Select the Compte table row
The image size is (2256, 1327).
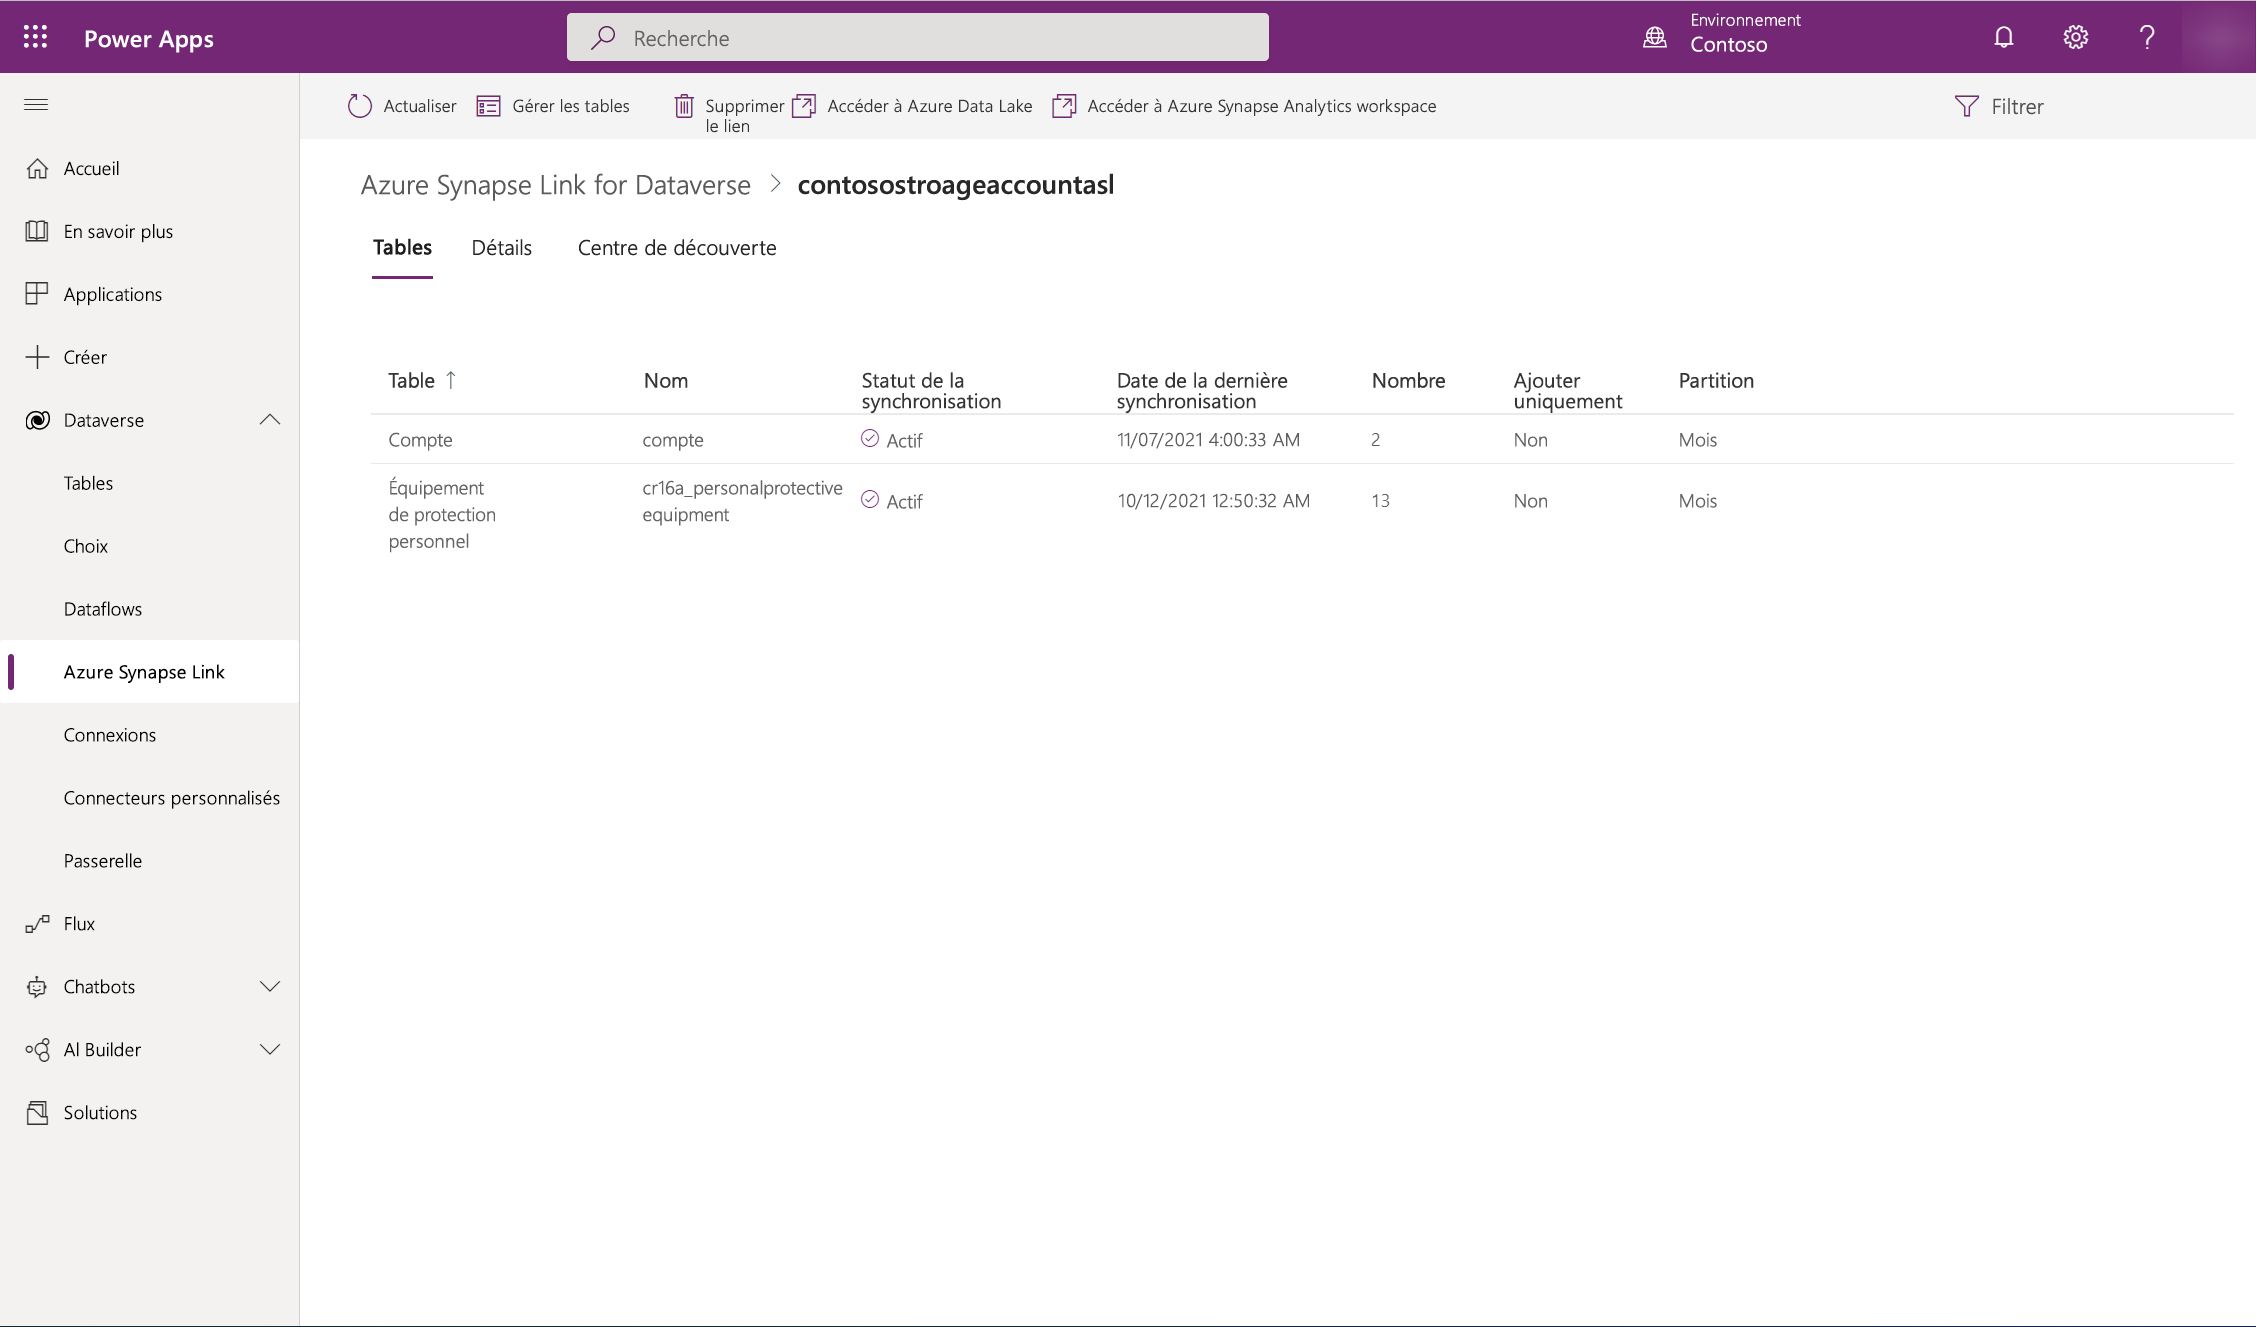click(x=419, y=439)
